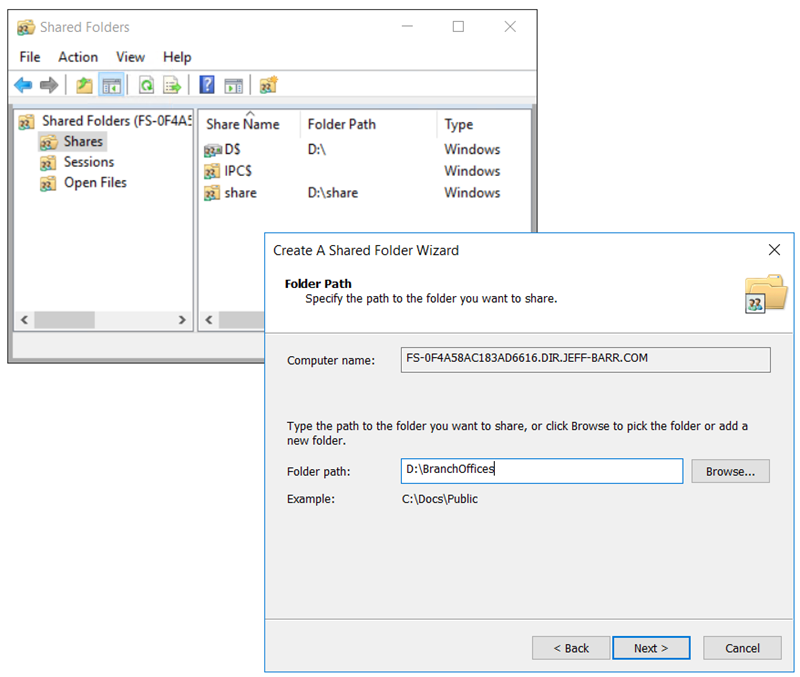The width and height of the screenshot is (800, 677).
Task: Click the blue Back arrow in toolbar
Action: (x=23, y=85)
